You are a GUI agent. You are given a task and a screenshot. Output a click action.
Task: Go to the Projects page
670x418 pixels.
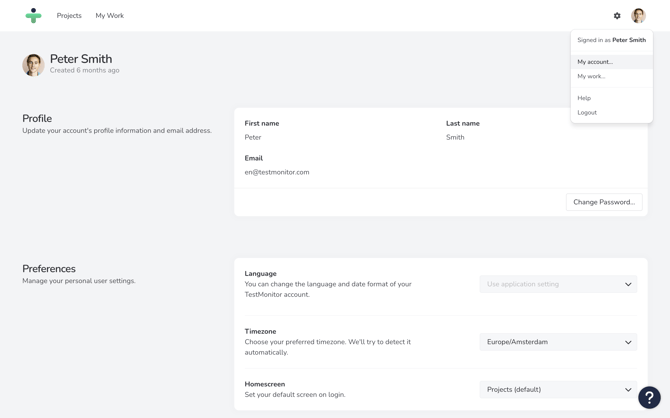tap(69, 16)
